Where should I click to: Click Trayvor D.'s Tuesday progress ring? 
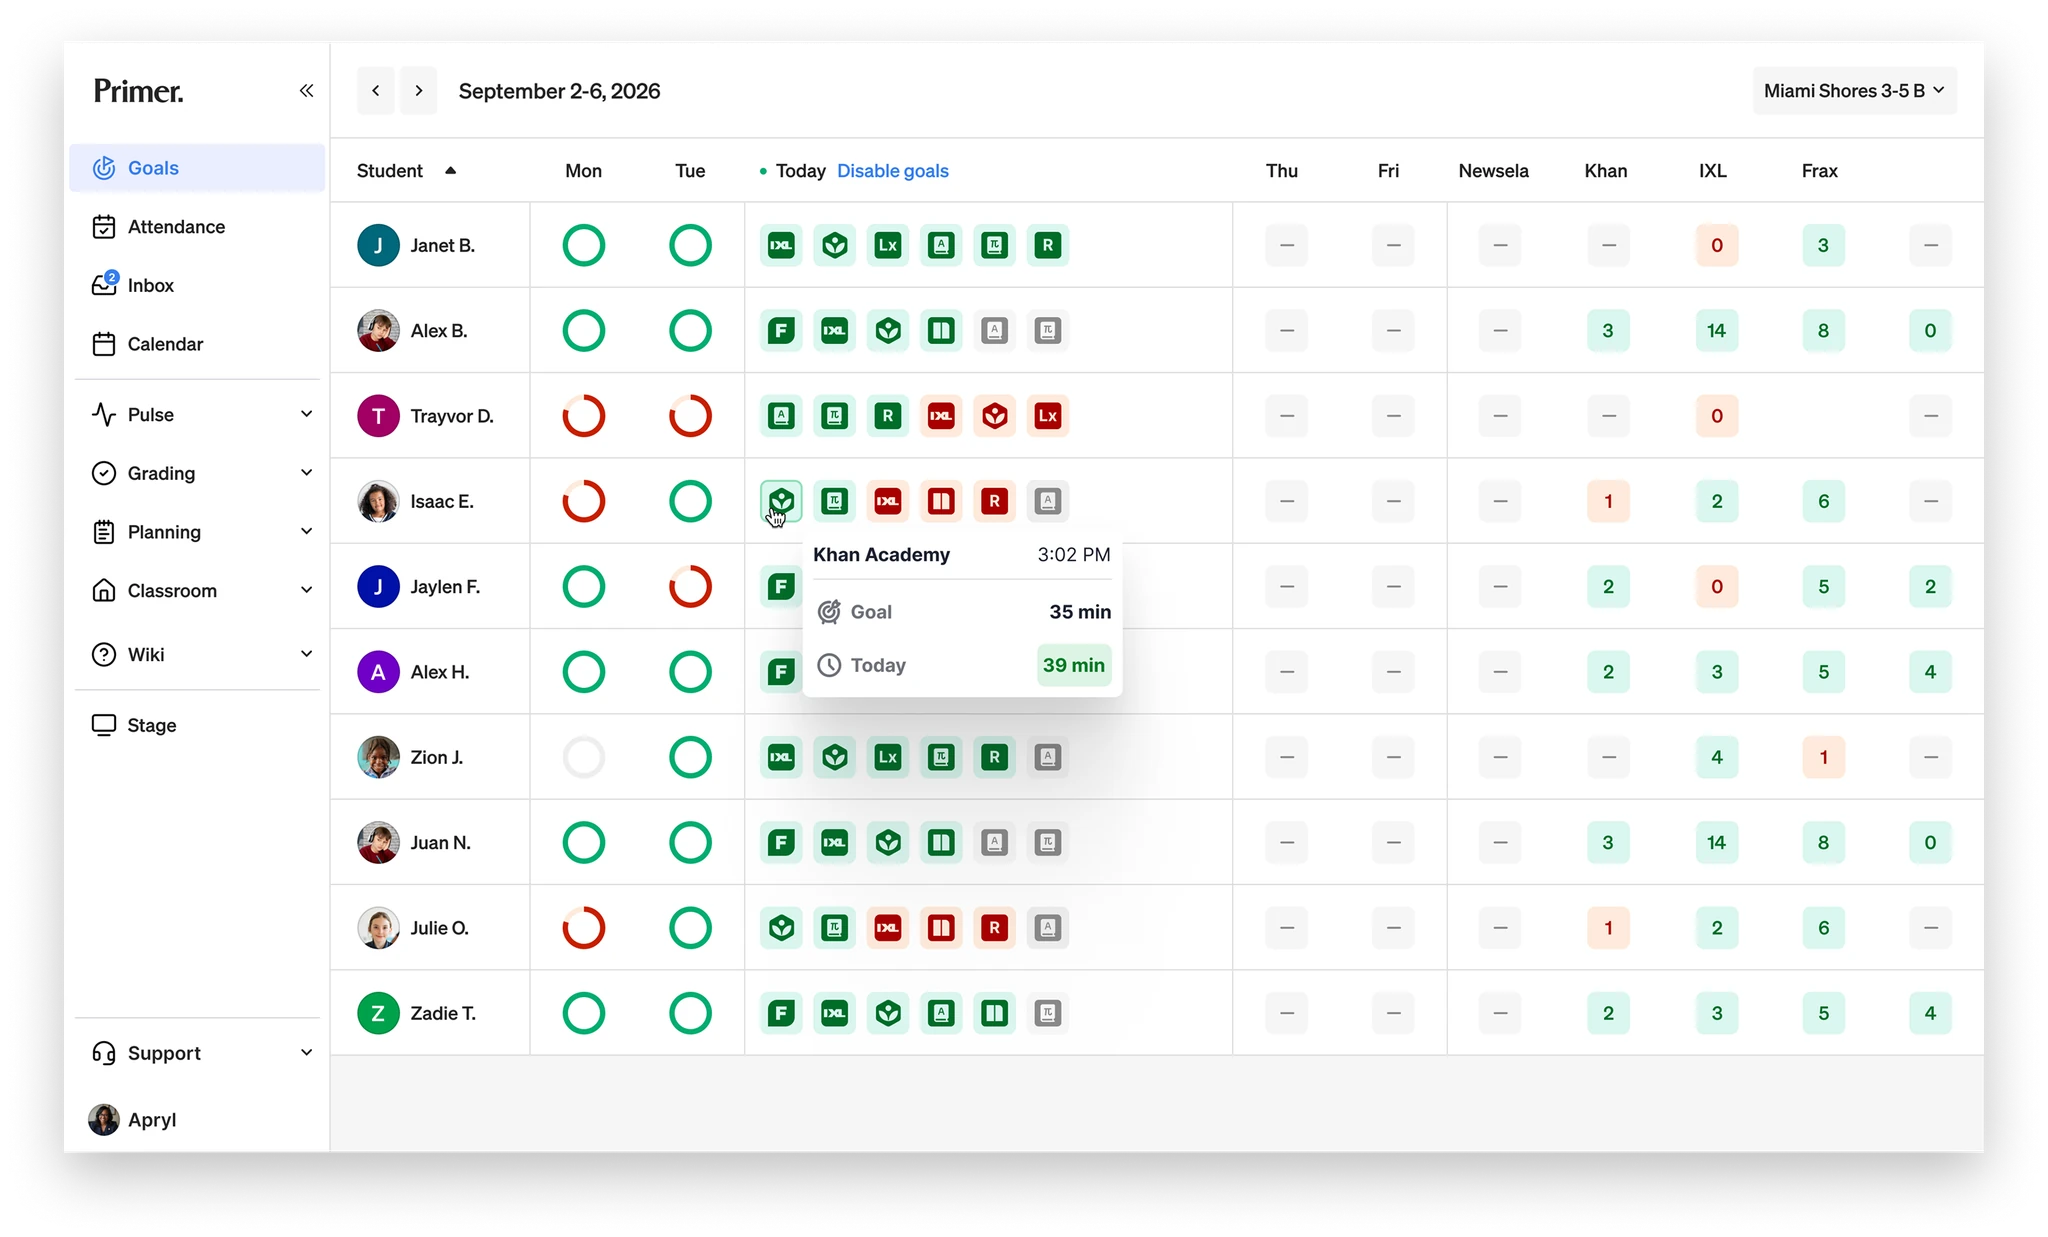[x=690, y=416]
